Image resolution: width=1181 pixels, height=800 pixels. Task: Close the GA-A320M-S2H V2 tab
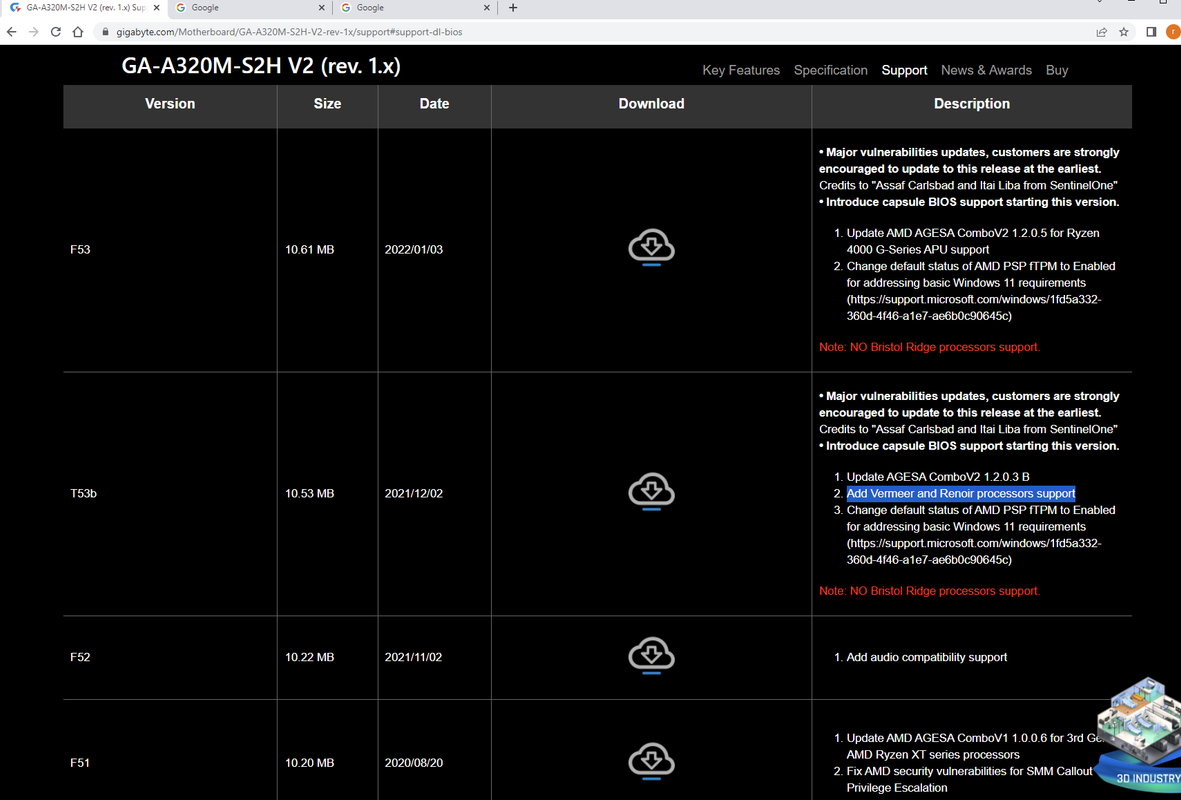point(157,8)
